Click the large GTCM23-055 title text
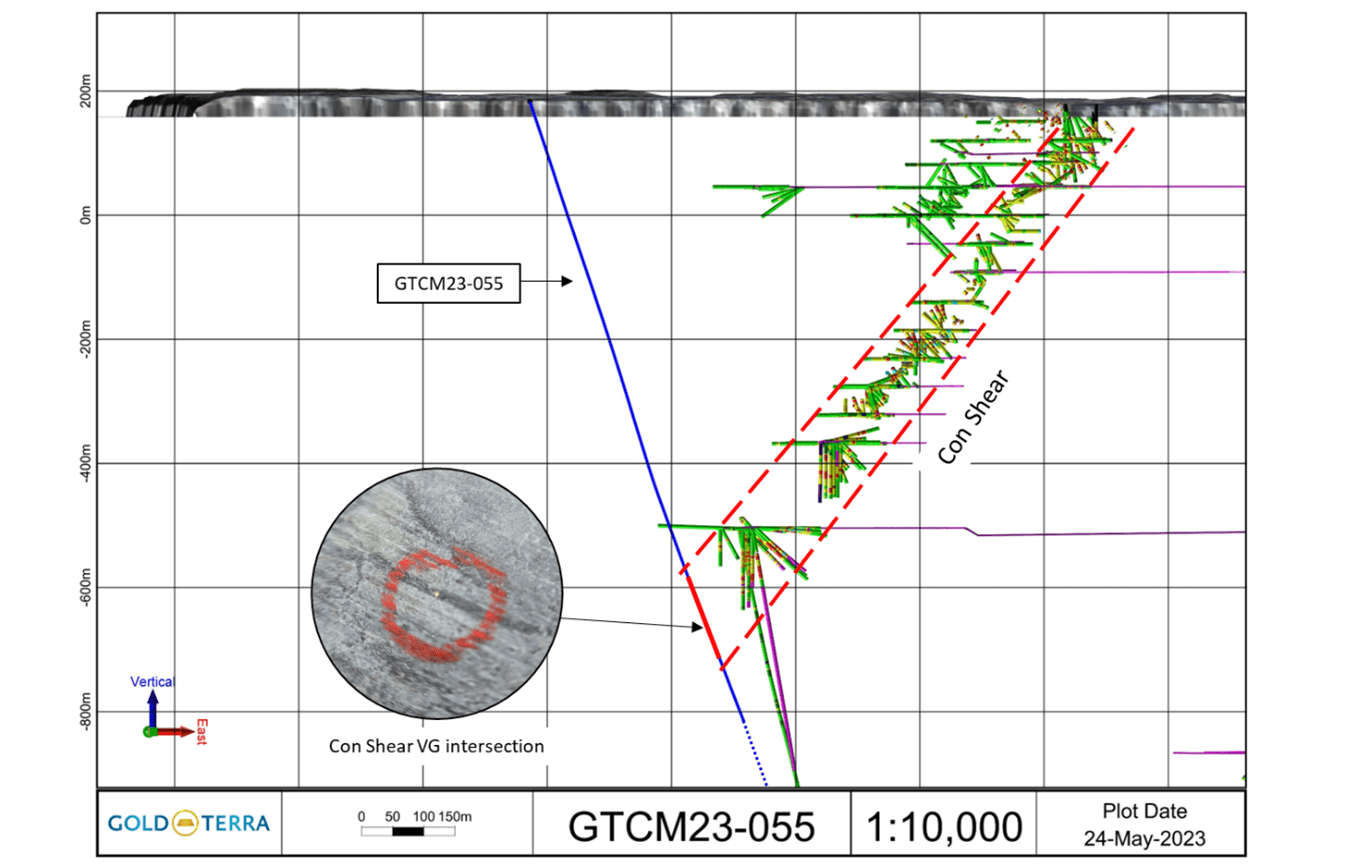 point(691,826)
